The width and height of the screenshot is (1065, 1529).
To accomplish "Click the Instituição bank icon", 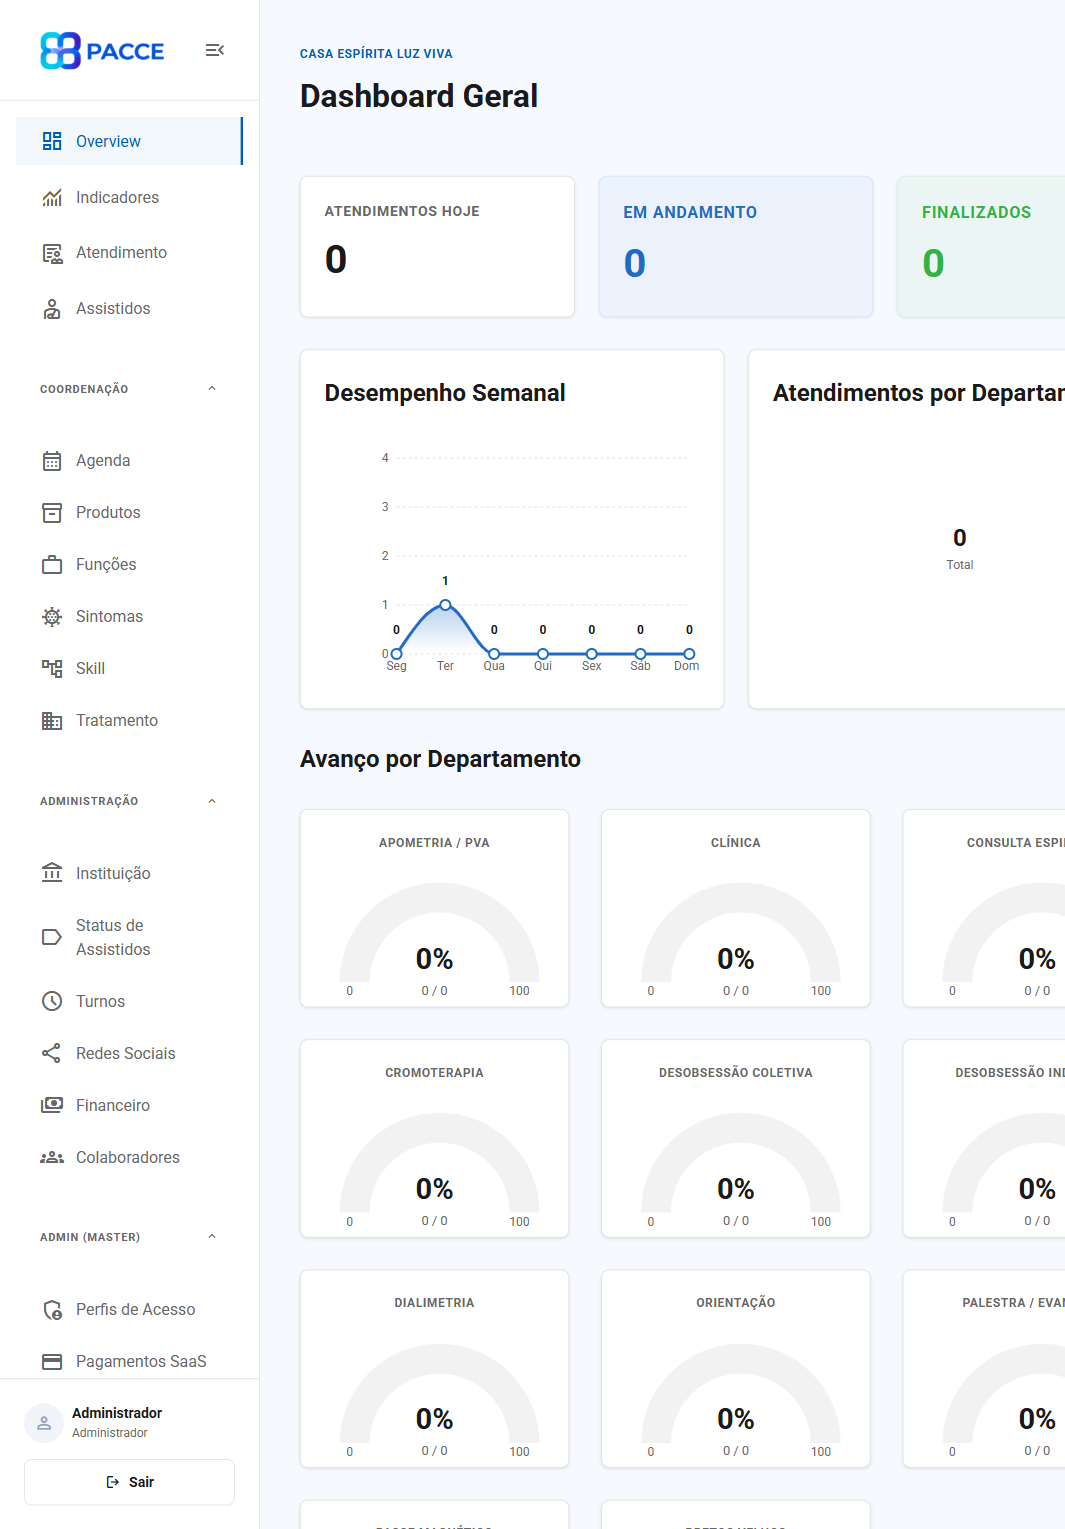I will click(x=52, y=873).
